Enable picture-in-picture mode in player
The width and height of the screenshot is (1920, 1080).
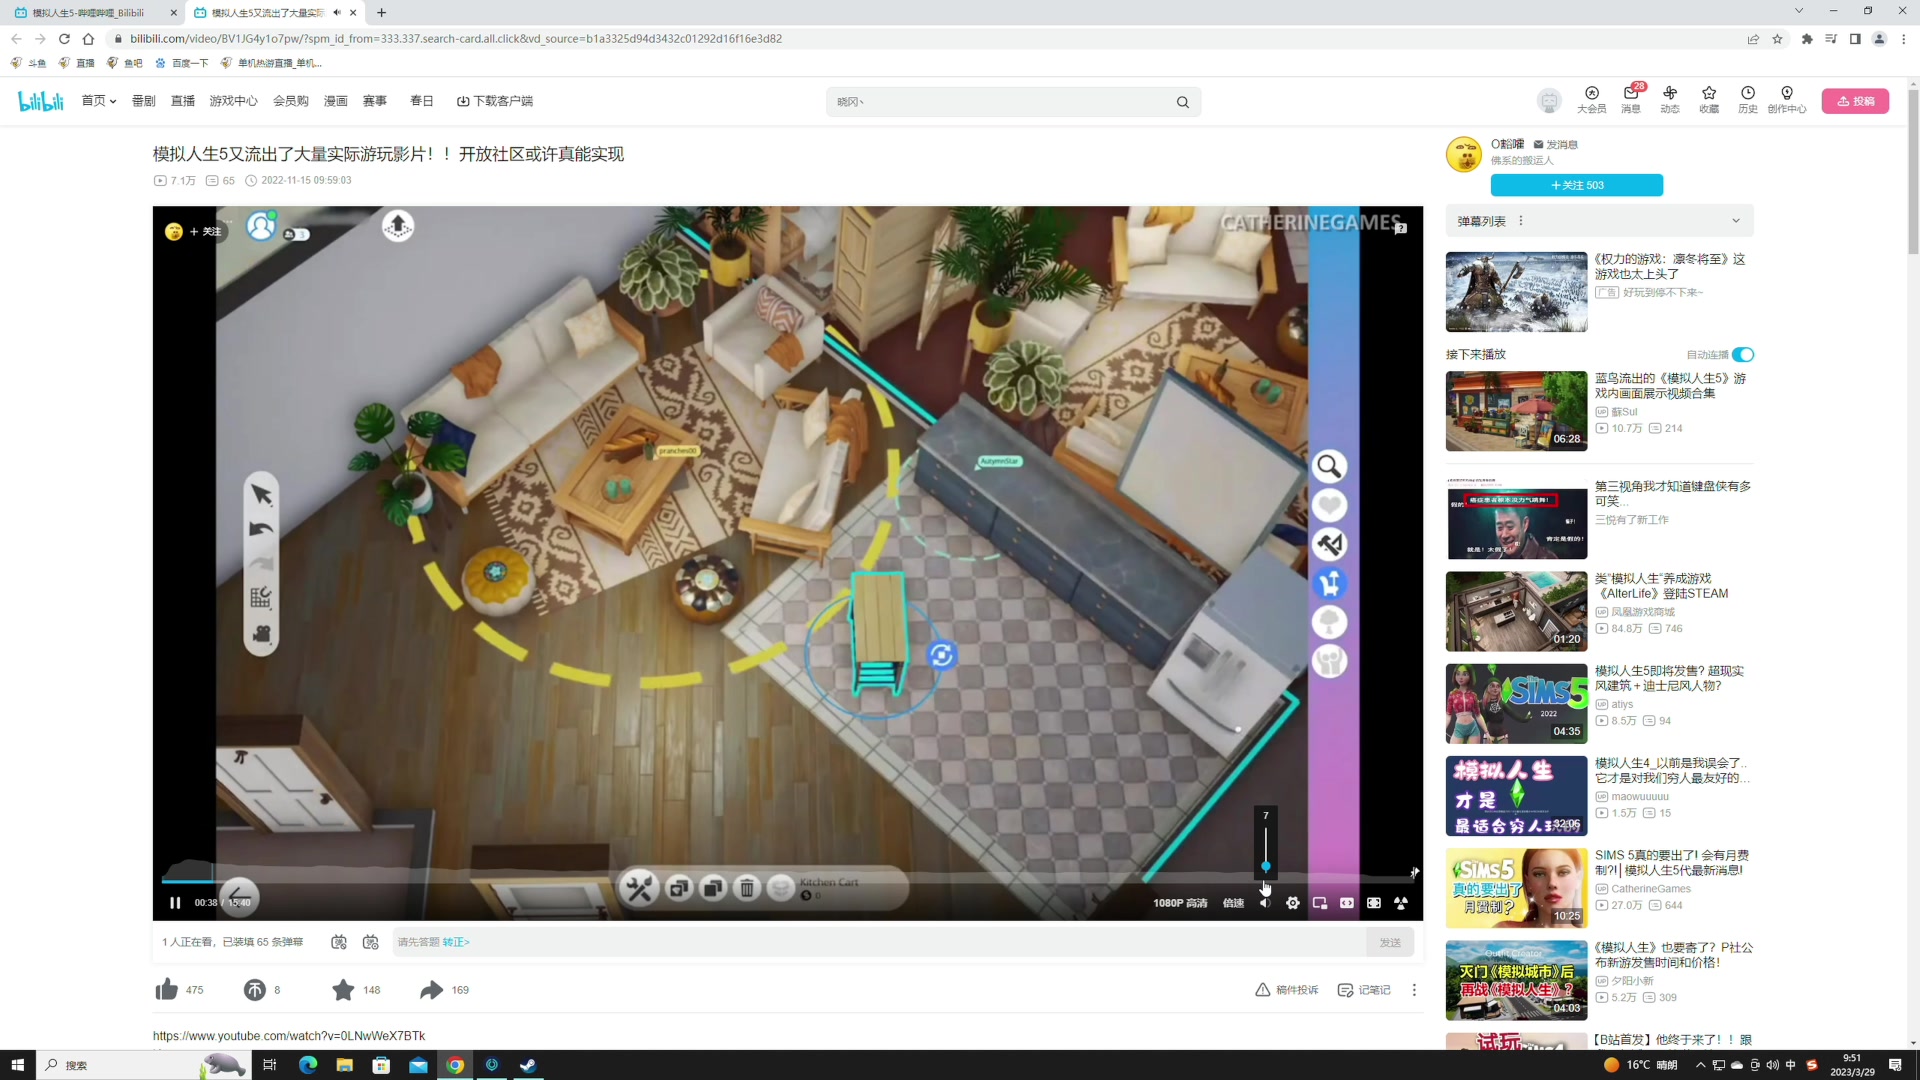tap(1320, 903)
